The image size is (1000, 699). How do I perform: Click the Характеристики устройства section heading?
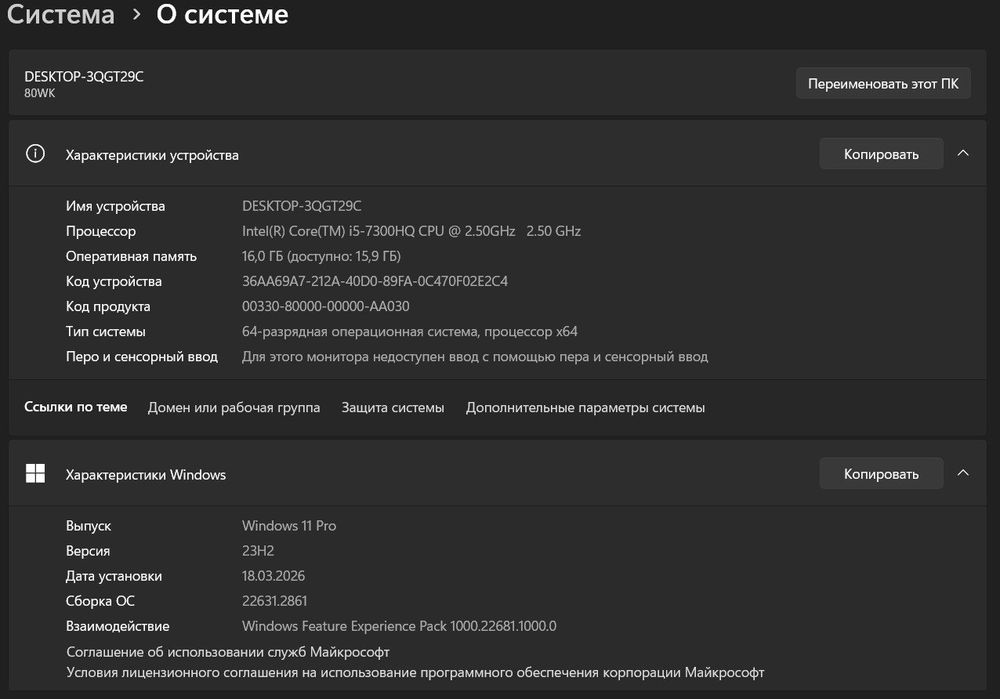[152, 155]
